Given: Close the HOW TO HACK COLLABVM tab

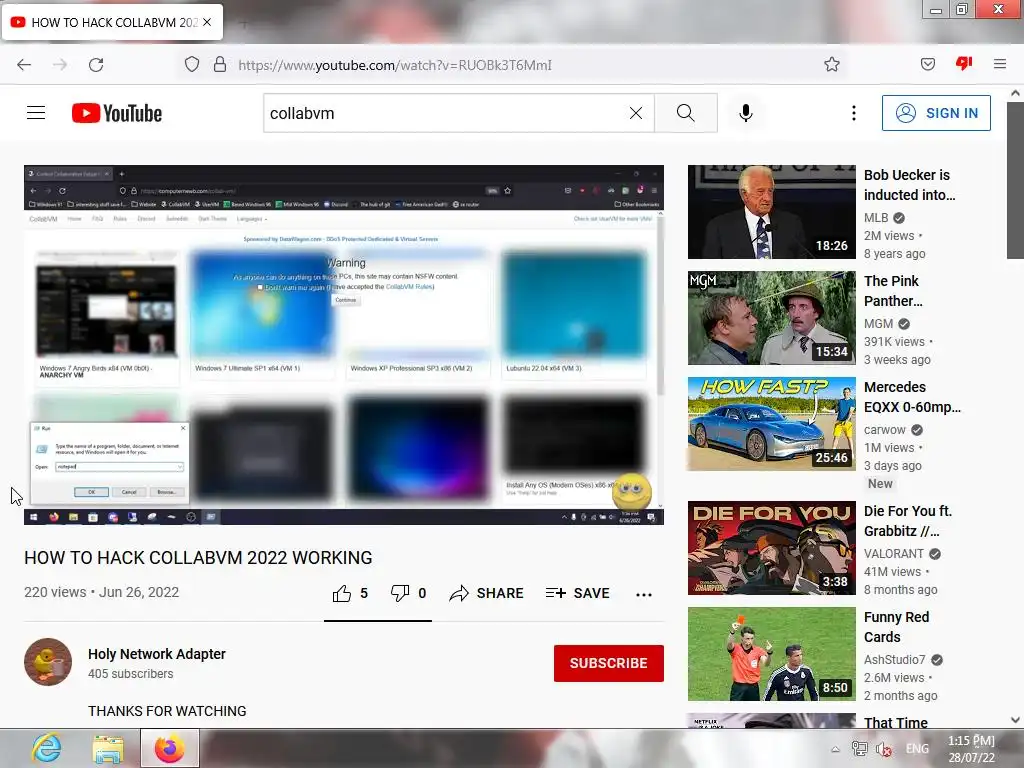Looking at the screenshot, I should pyautogui.click(x=207, y=22).
